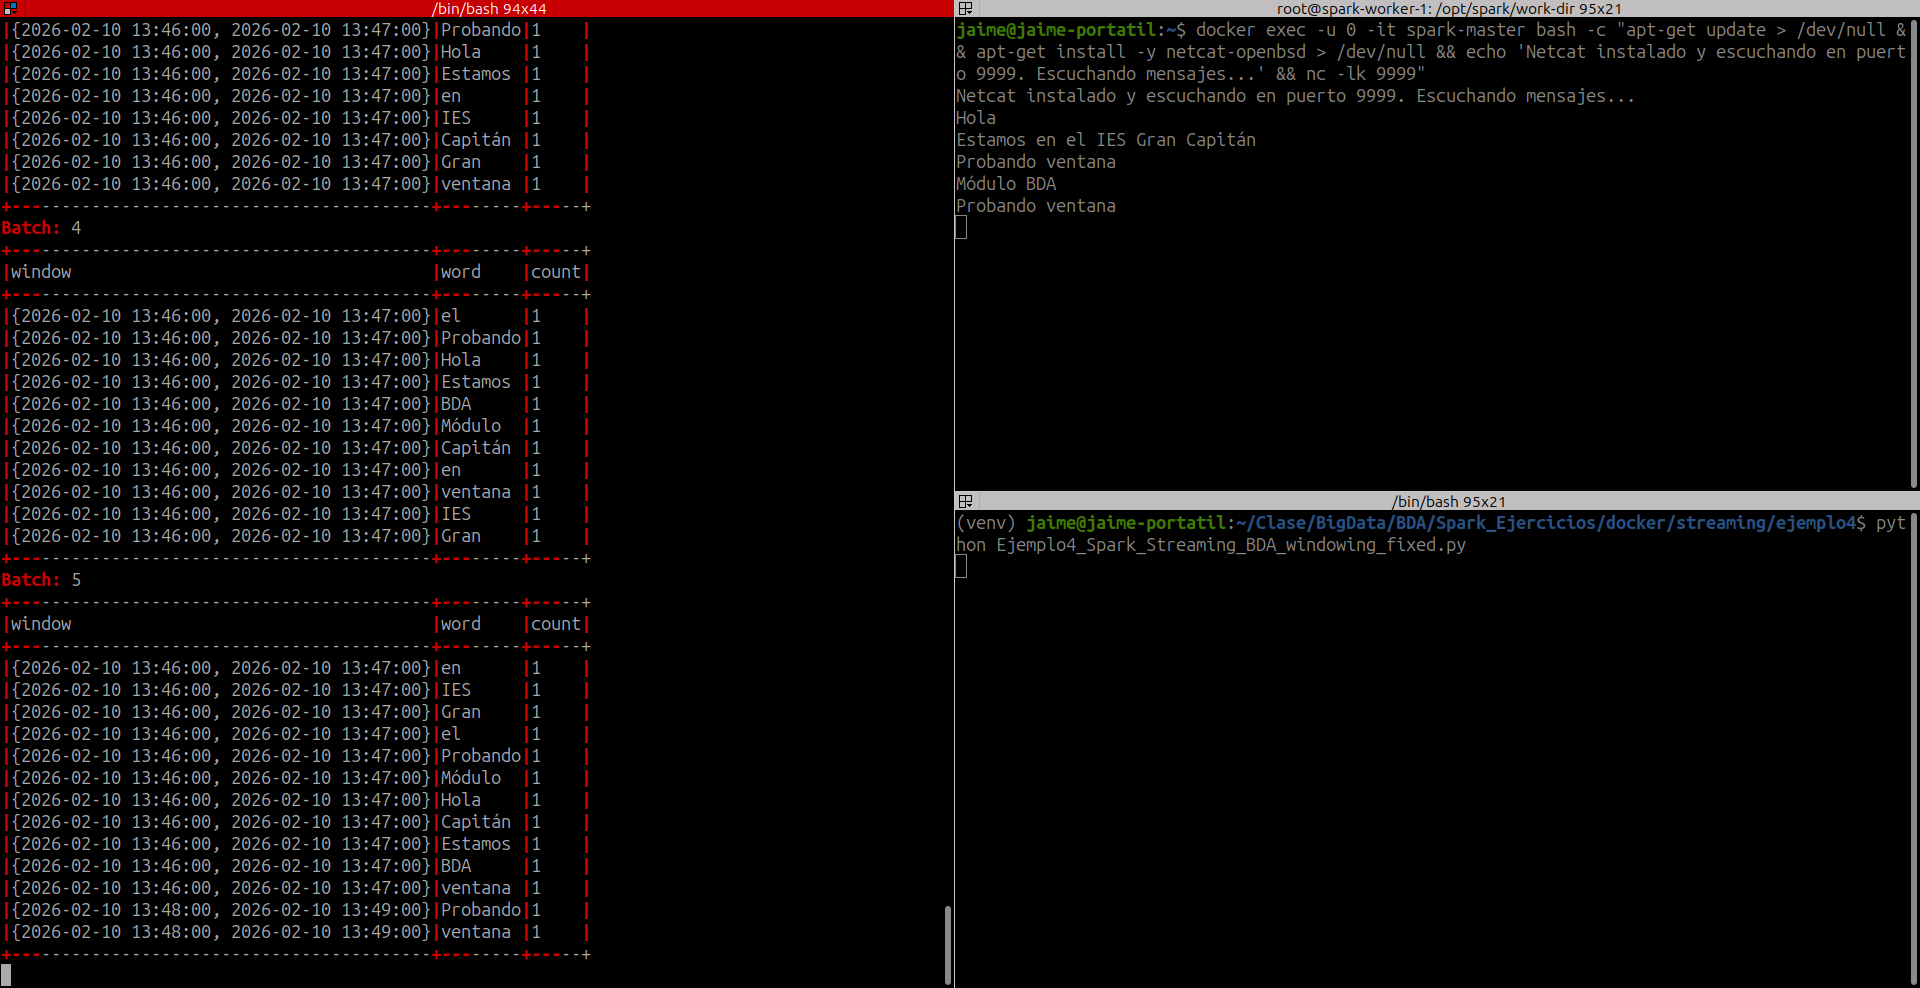
Task: Click the Ejemplo4_Spark_Streaming_BDA_windowing_fixed.py filename
Action: 1230,545
